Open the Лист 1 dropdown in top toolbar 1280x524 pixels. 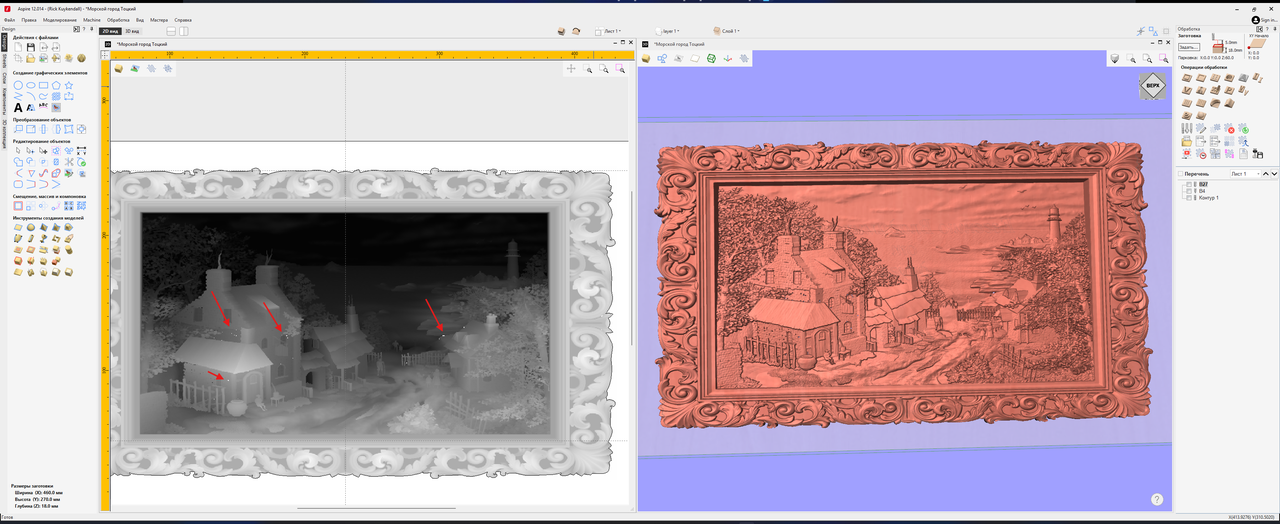[x=609, y=31]
